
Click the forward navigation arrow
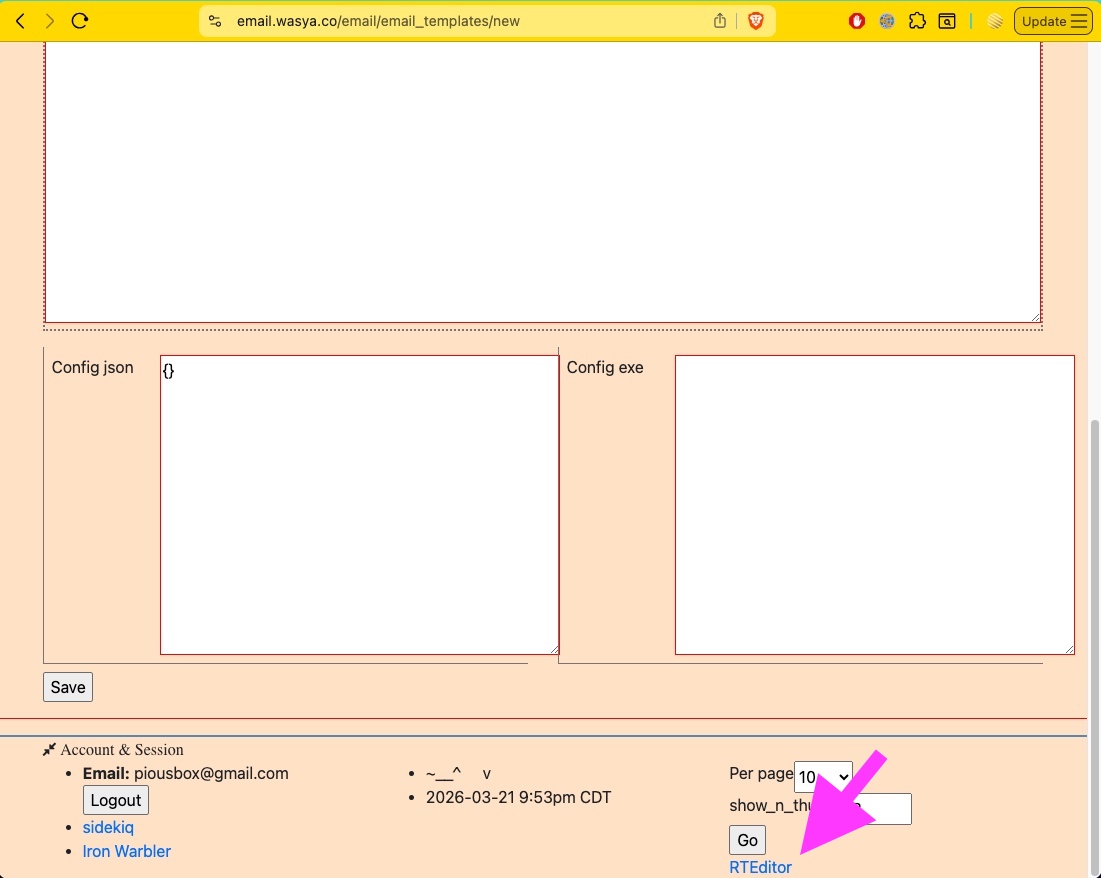pos(49,20)
